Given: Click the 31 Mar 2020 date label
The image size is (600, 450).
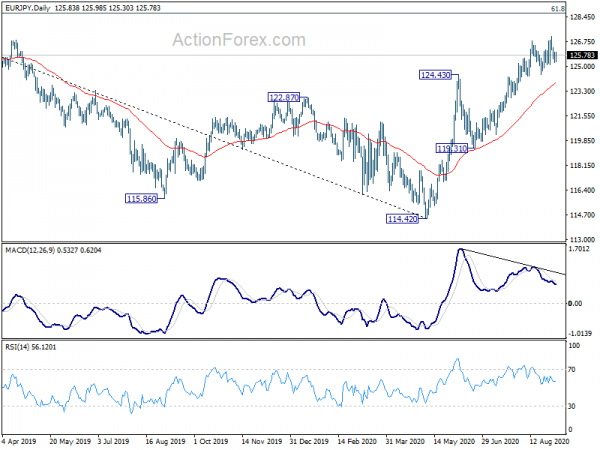Looking at the screenshot, I should point(405,441).
